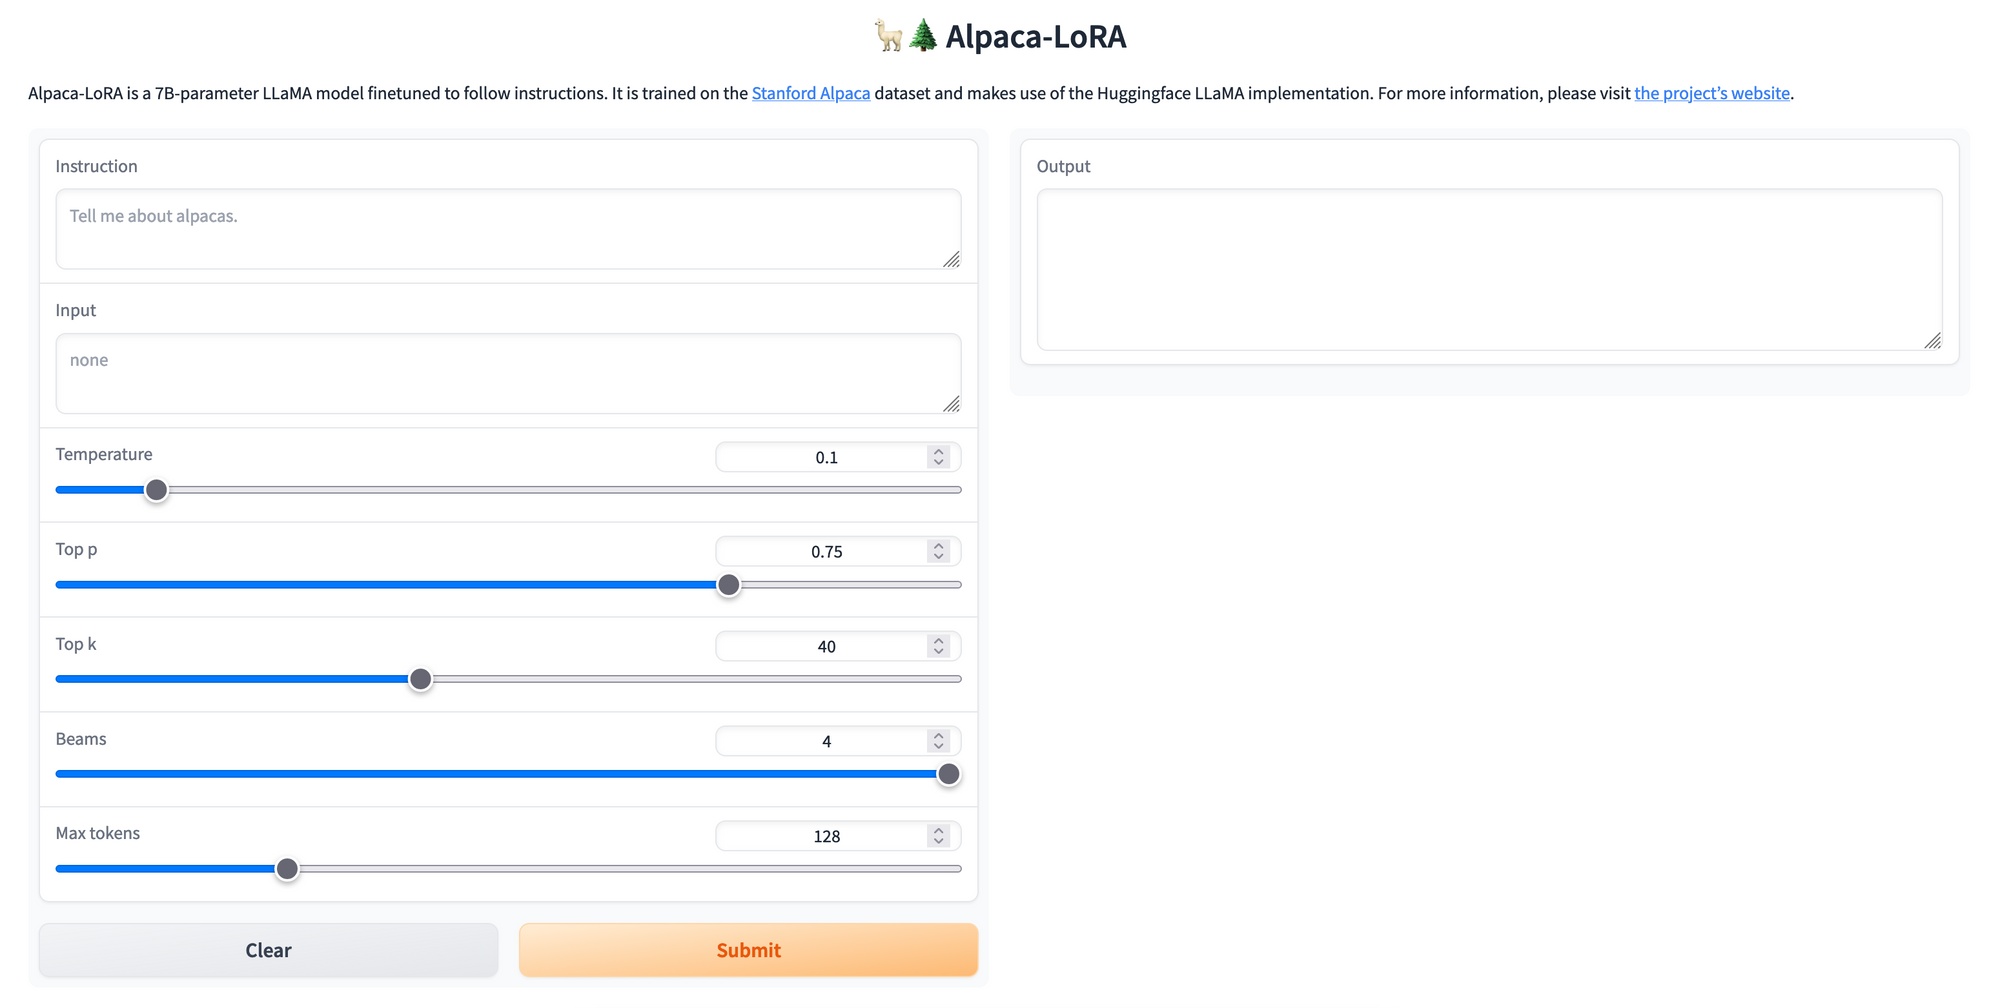Click the Max tokens slider handle
2000x1008 pixels.
[287, 869]
